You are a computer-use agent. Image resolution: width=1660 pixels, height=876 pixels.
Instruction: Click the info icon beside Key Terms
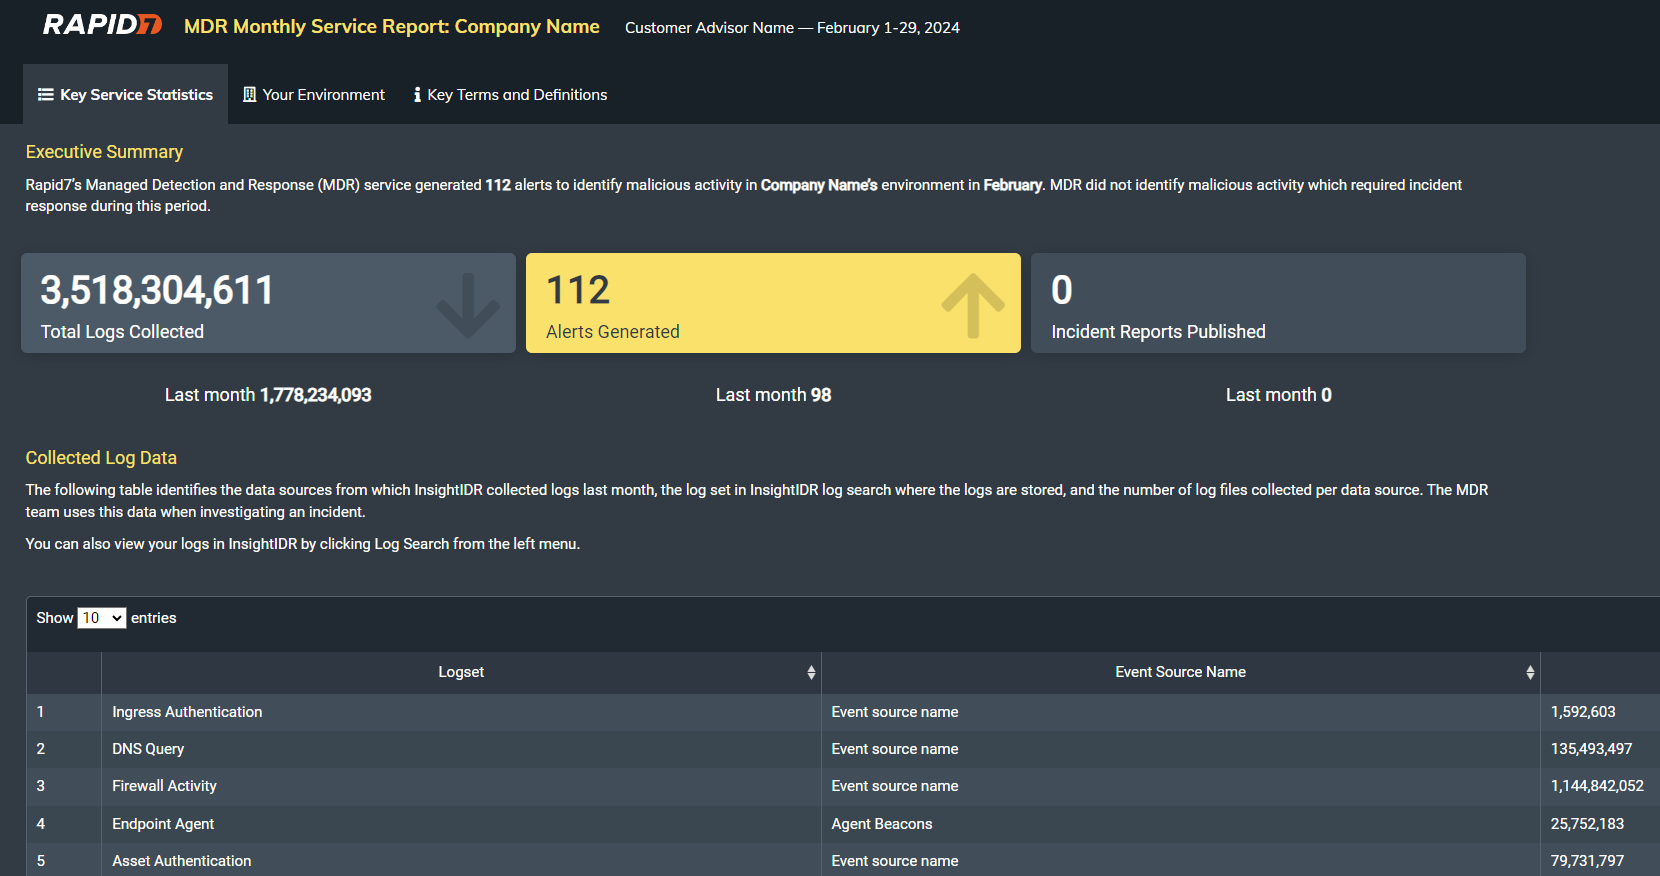417,95
